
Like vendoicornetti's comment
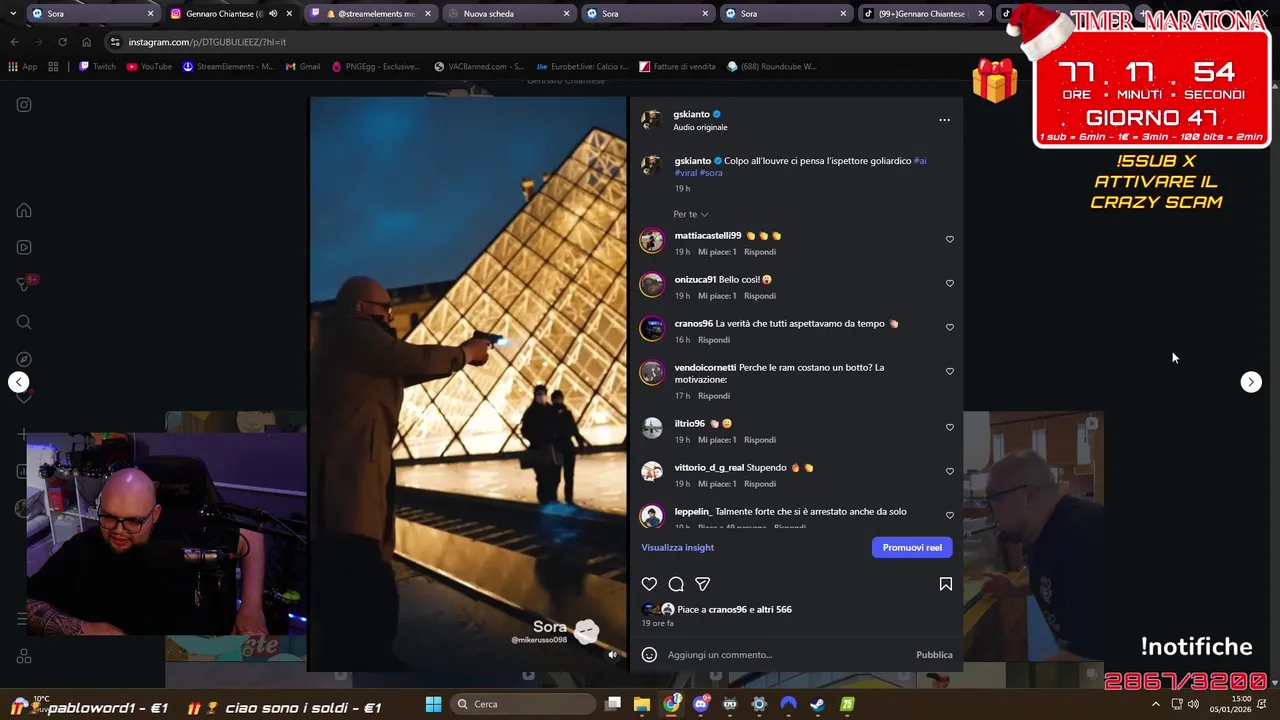point(950,371)
